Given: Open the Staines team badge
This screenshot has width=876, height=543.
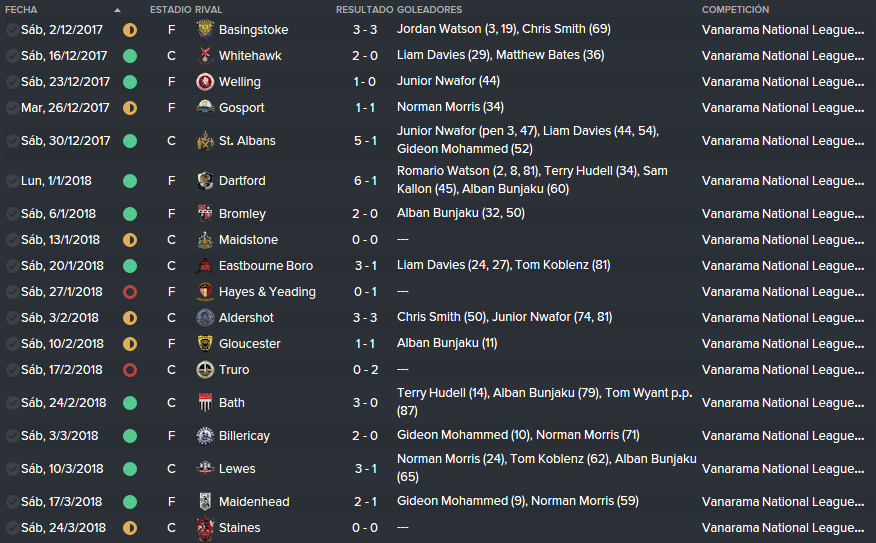Looking at the screenshot, I should [x=205, y=527].
